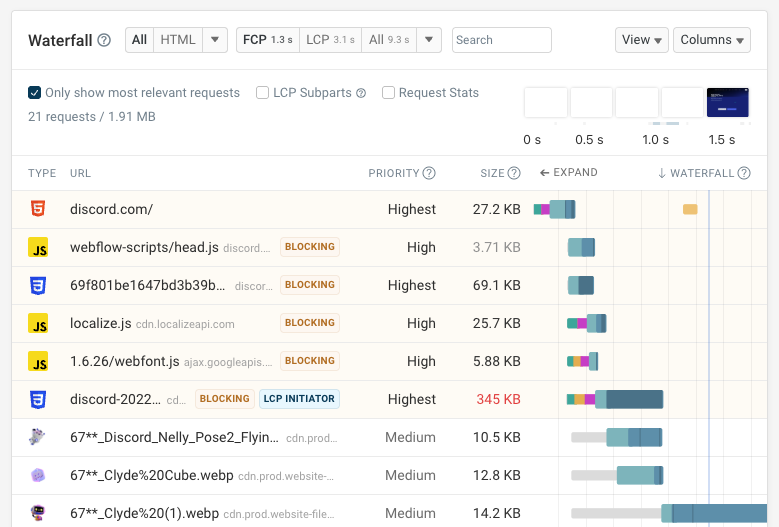This screenshot has height=527, width=779.
Task: Click the Search input field
Action: pos(501,40)
